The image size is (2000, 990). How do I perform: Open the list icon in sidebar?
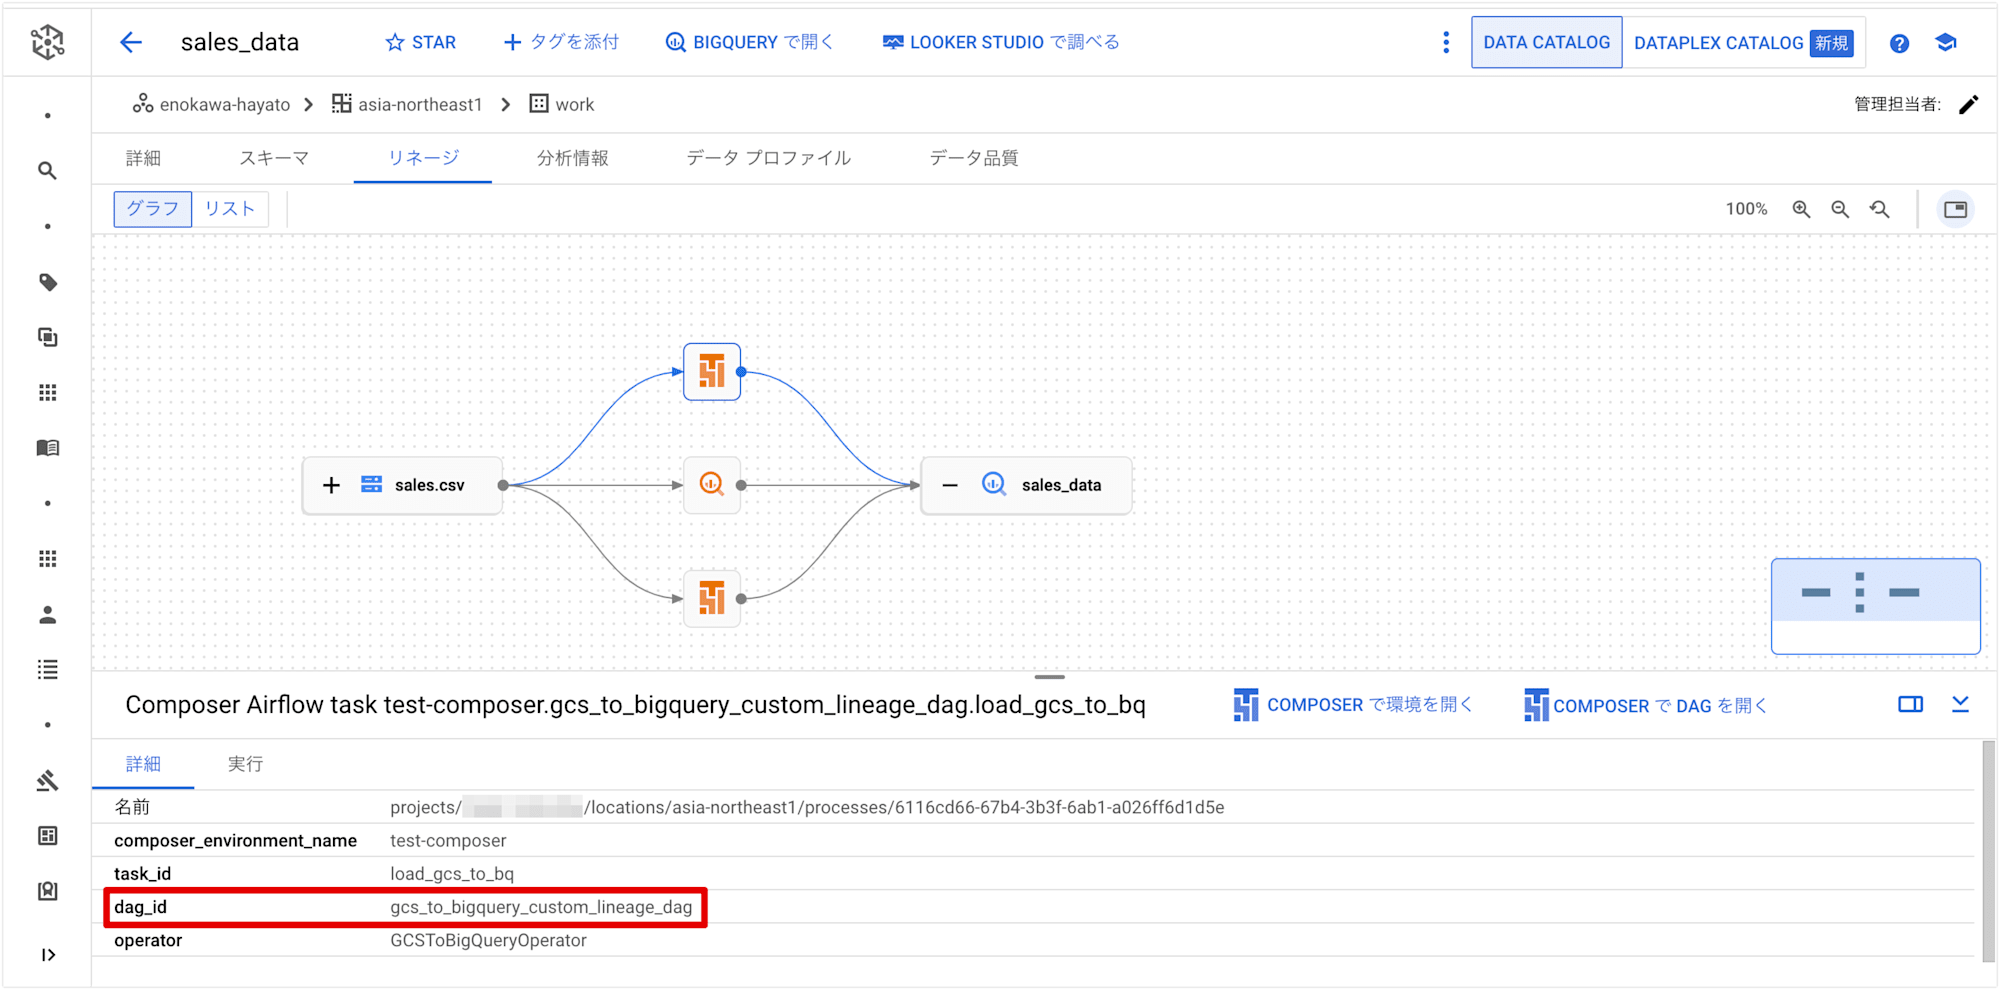47,669
